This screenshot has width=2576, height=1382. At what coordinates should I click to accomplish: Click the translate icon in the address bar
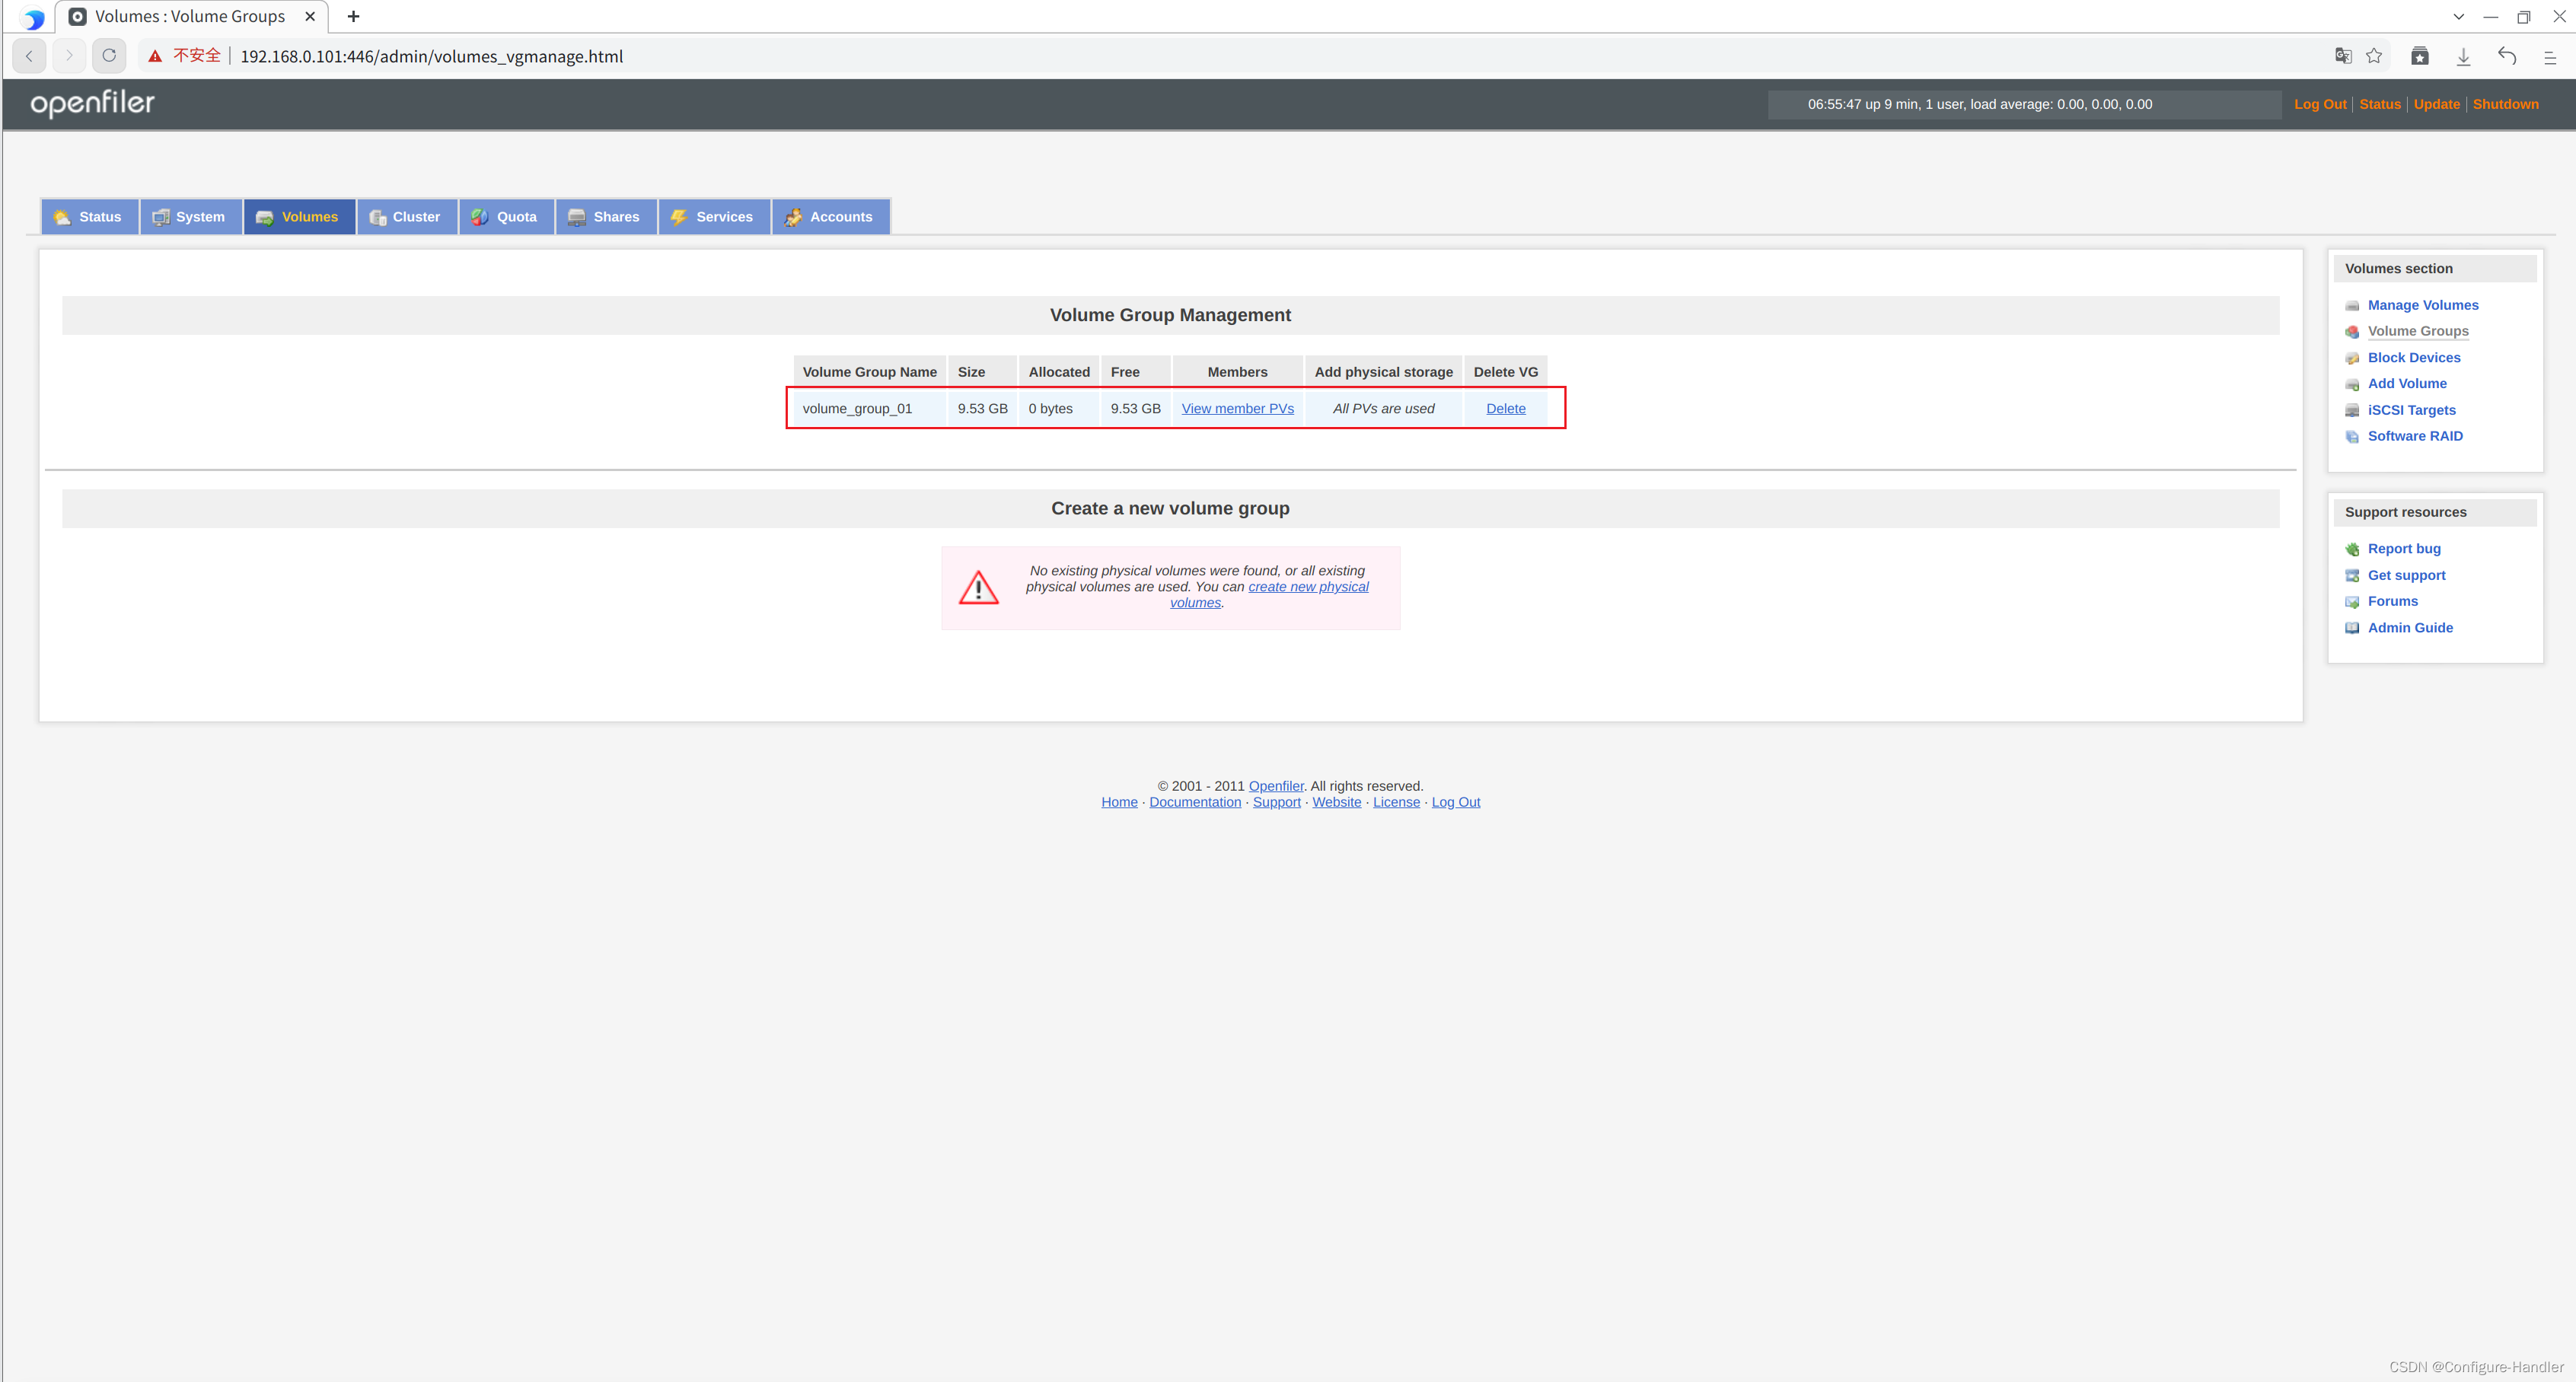pyautogui.click(x=2343, y=56)
